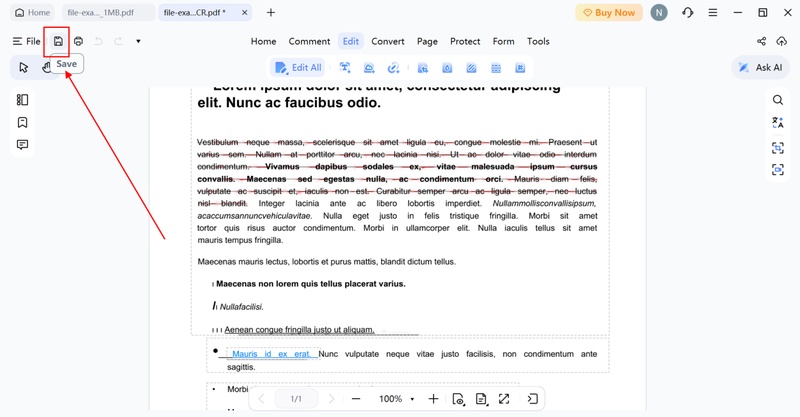Viewport: 800px width, 417px height.
Task: Click the screenshot capture icon in right sidebar
Action: point(778,169)
